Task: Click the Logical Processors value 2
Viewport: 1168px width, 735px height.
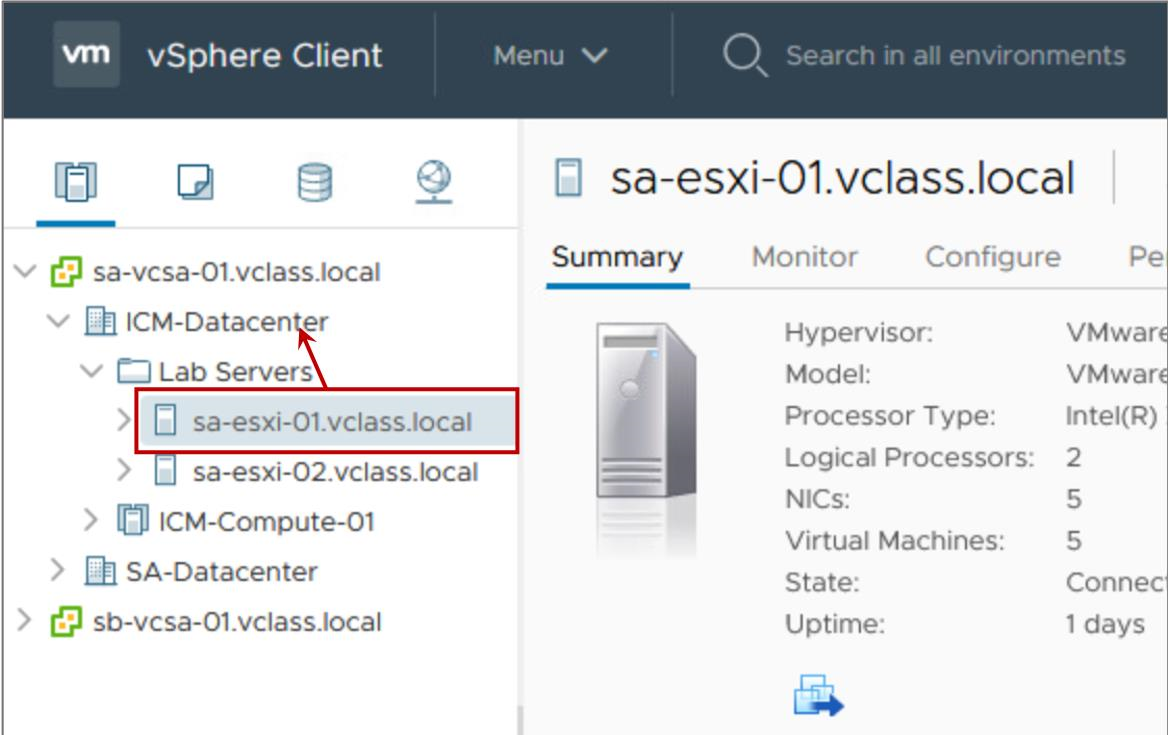Action: click(x=1073, y=457)
